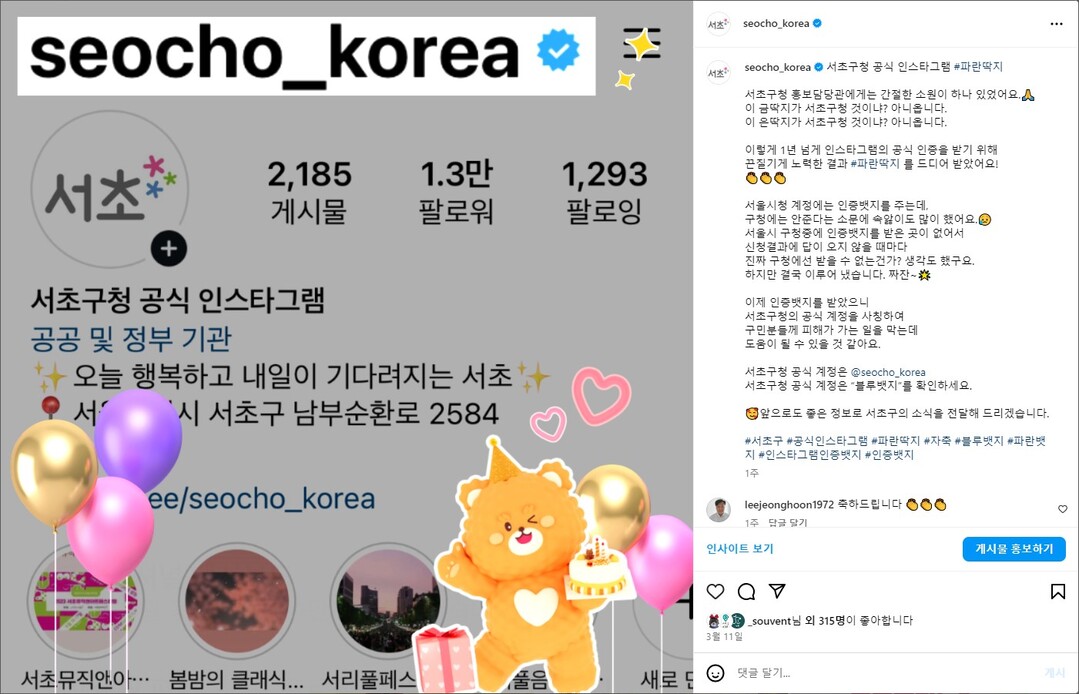Click the plus icon on profile picture
The image size is (1079, 694).
(169, 249)
